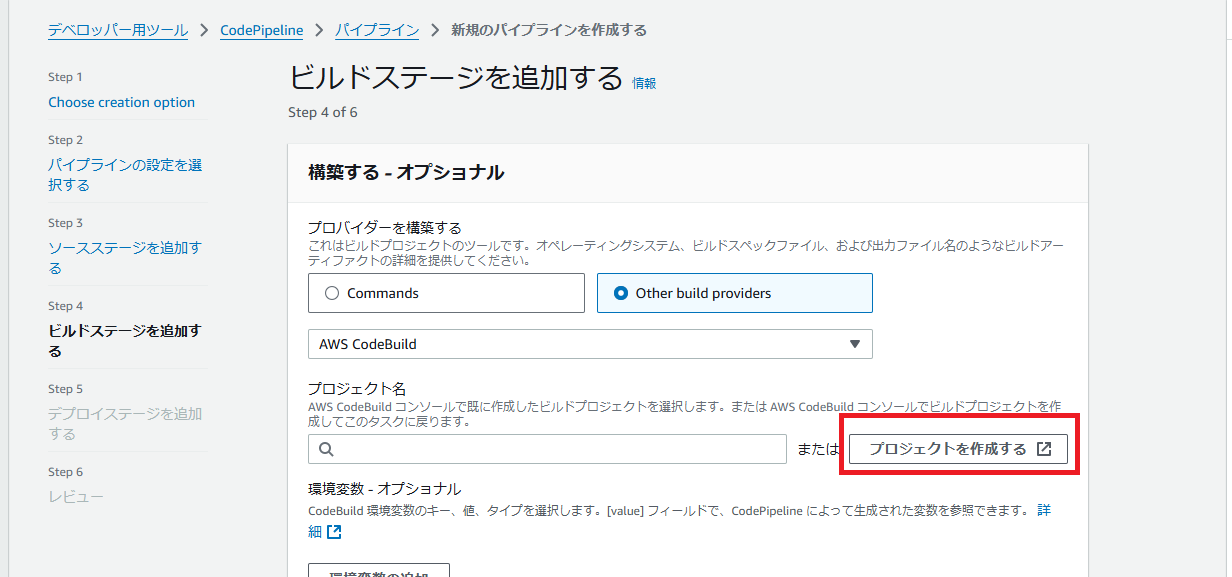The height and width of the screenshot is (577, 1232).
Task: Click the current step ビルドステージを追加する in sidebar
Action: 125,341
